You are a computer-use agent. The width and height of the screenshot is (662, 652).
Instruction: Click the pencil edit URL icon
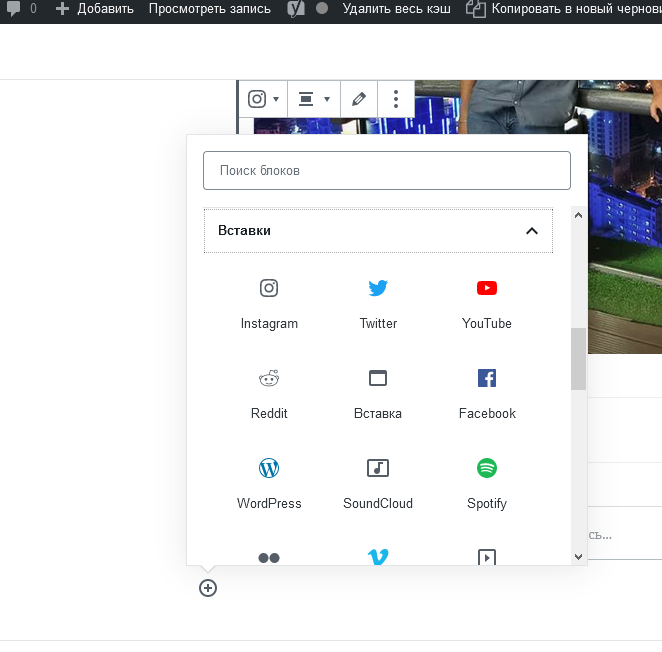(x=359, y=99)
